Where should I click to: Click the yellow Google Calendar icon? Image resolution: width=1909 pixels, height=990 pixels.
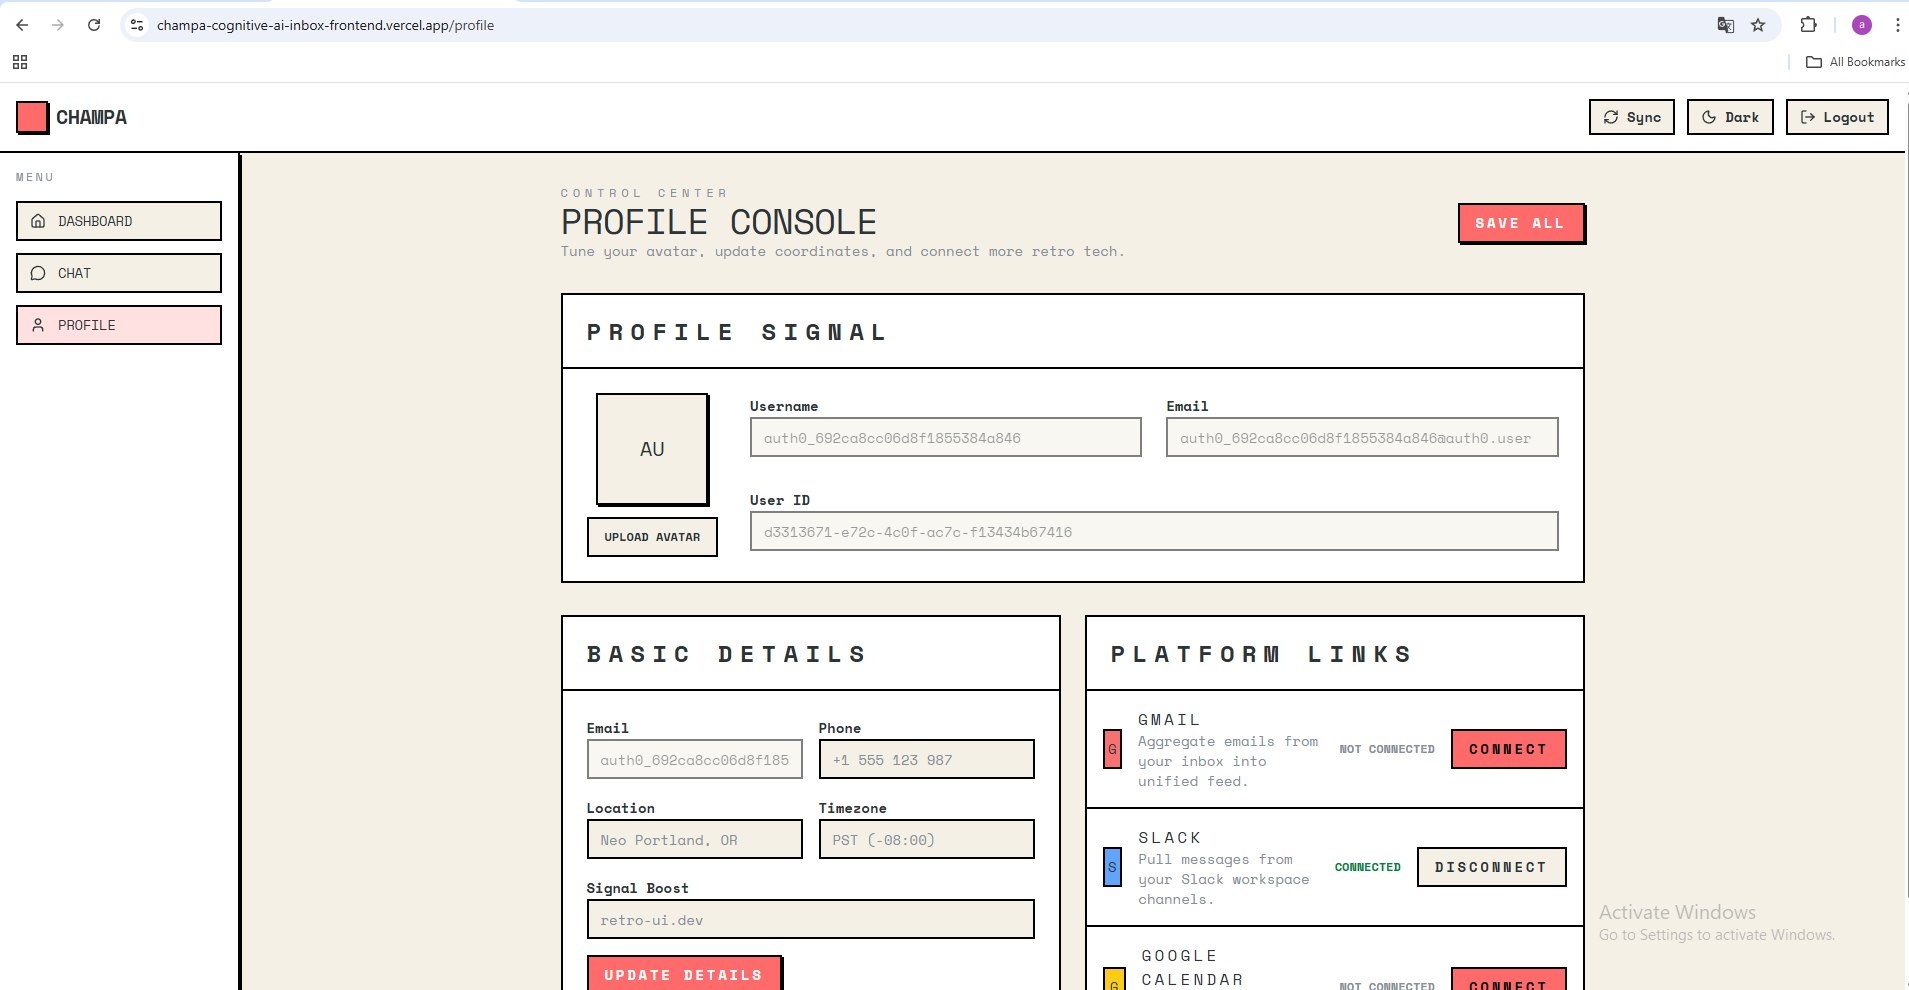click(1114, 980)
